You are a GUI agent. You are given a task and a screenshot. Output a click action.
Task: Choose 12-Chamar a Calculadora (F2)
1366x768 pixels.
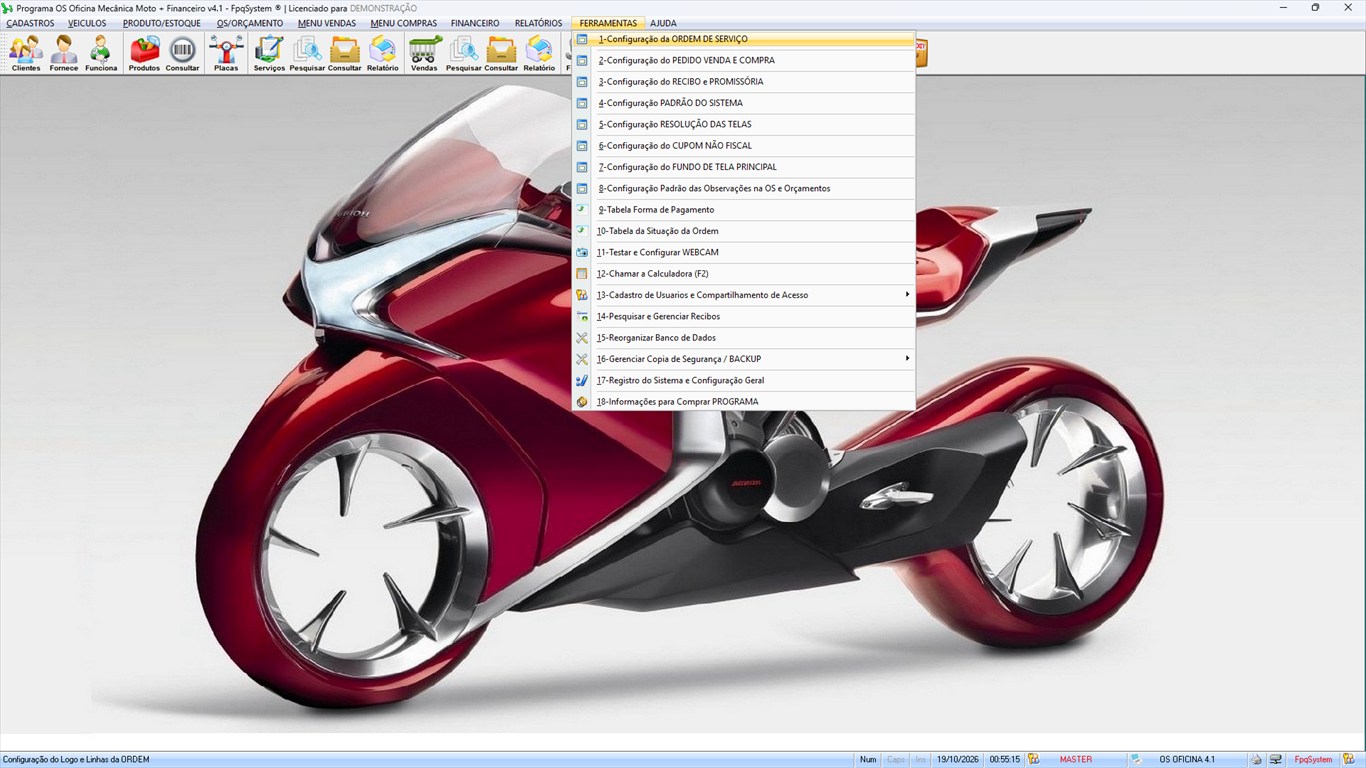point(744,274)
